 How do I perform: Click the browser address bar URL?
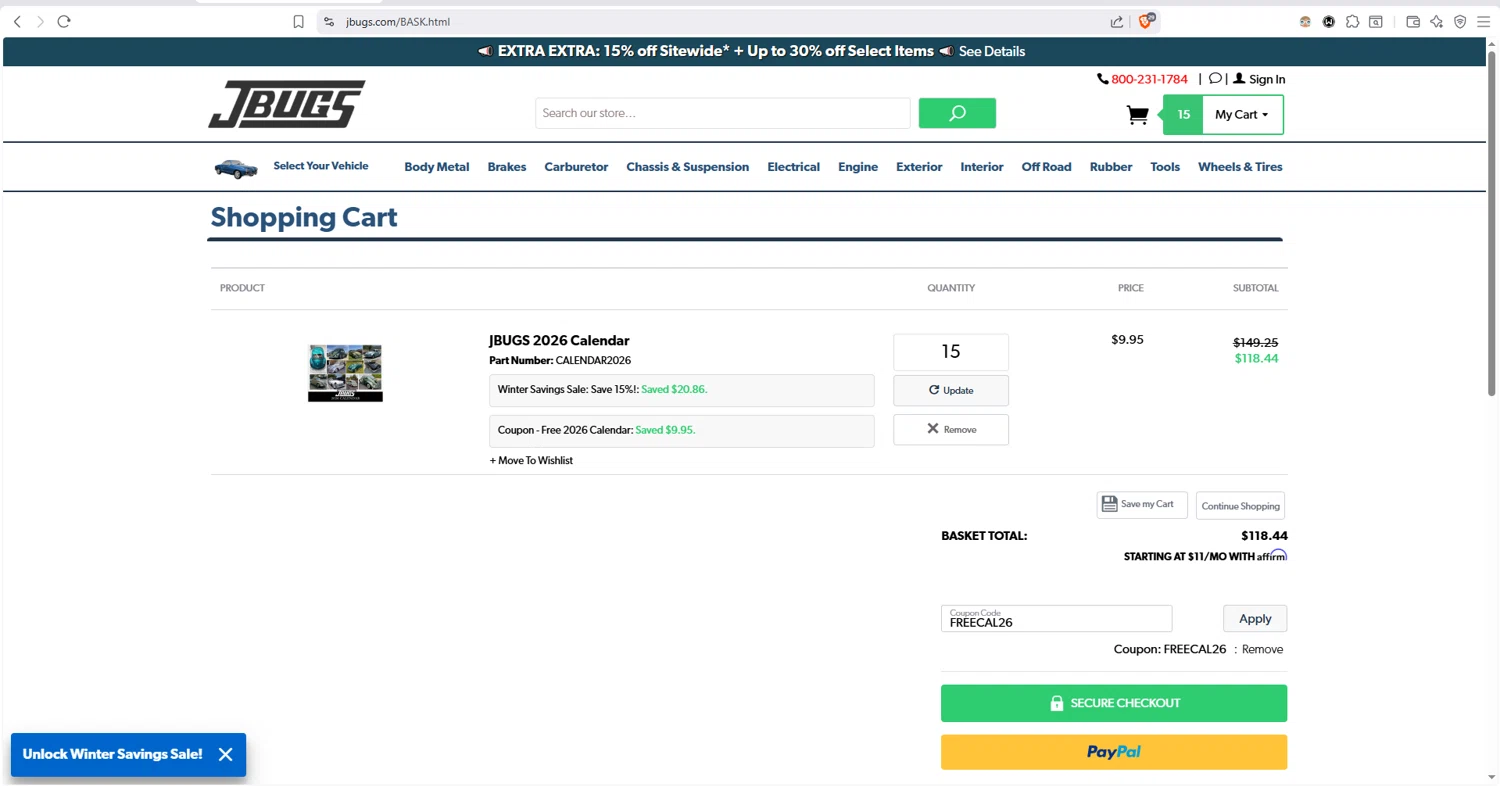[398, 21]
